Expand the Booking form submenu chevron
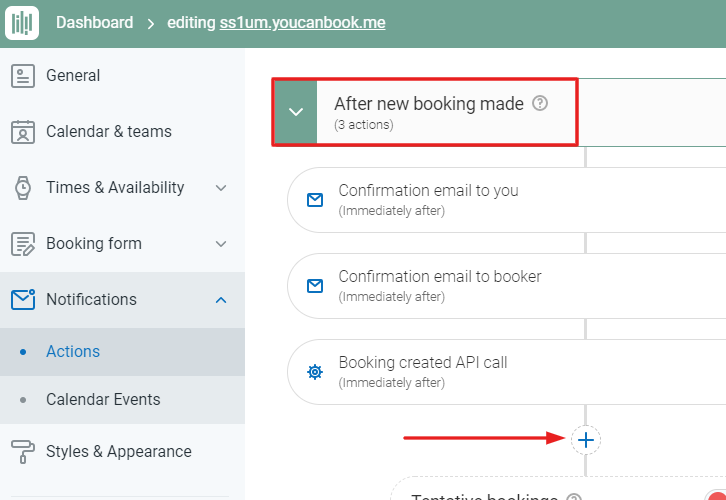This screenshot has height=500, width=726. click(221, 244)
